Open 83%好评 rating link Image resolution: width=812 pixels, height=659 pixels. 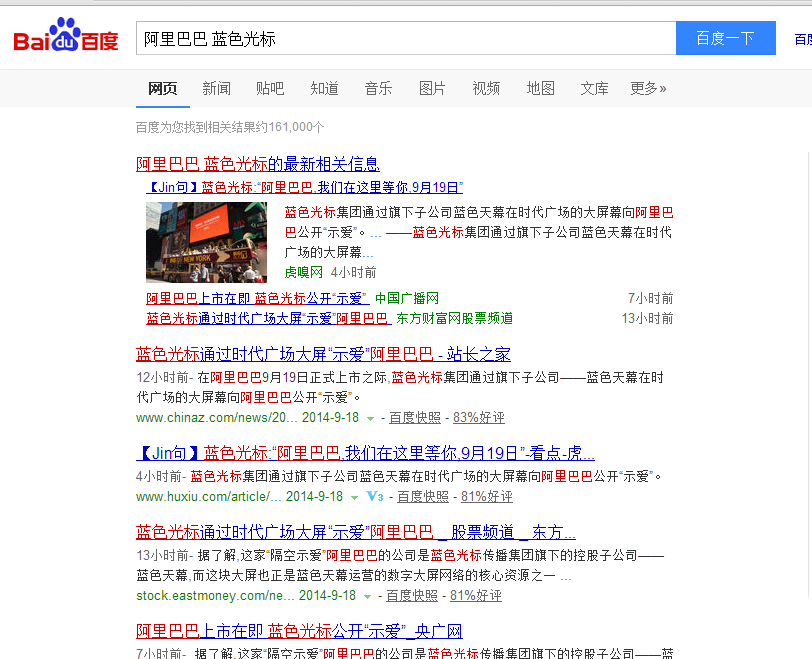click(x=478, y=417)
